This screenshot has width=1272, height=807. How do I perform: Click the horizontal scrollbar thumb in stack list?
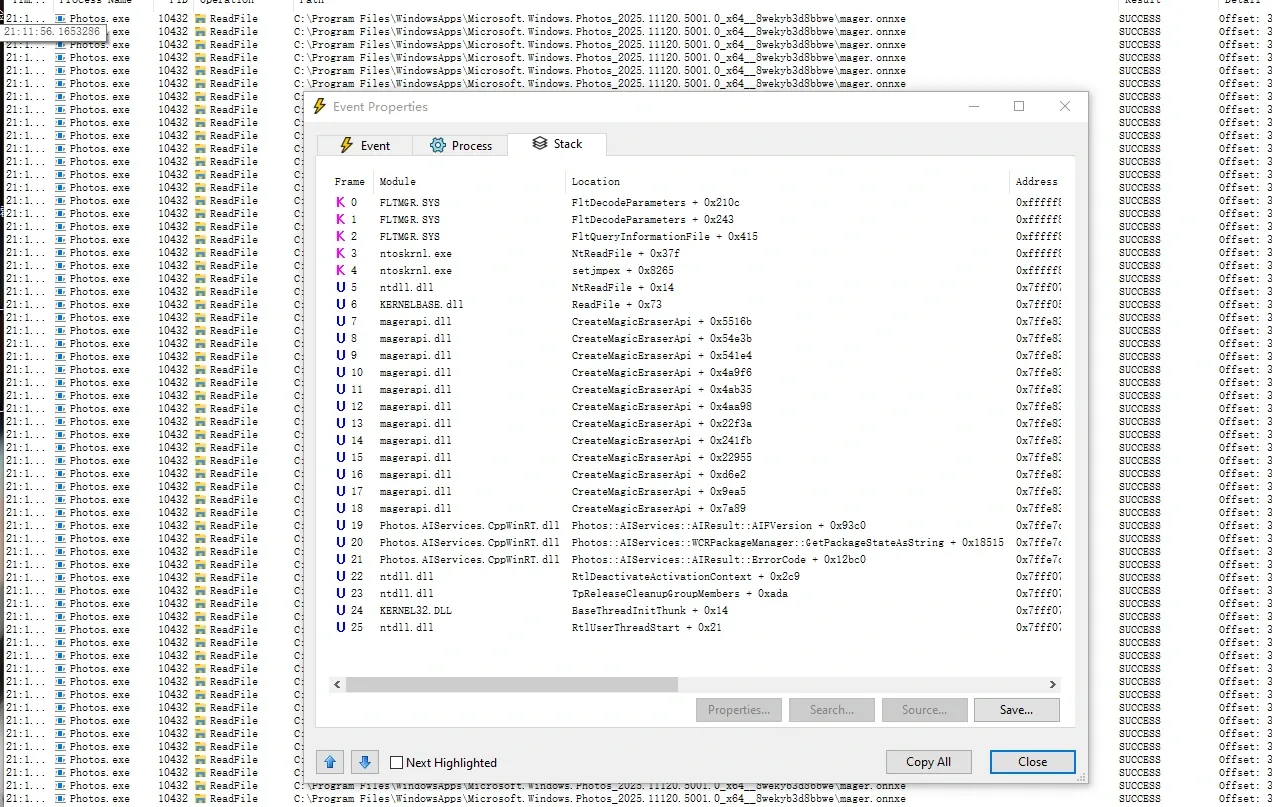pyautogui.click(x=511, y=684)
